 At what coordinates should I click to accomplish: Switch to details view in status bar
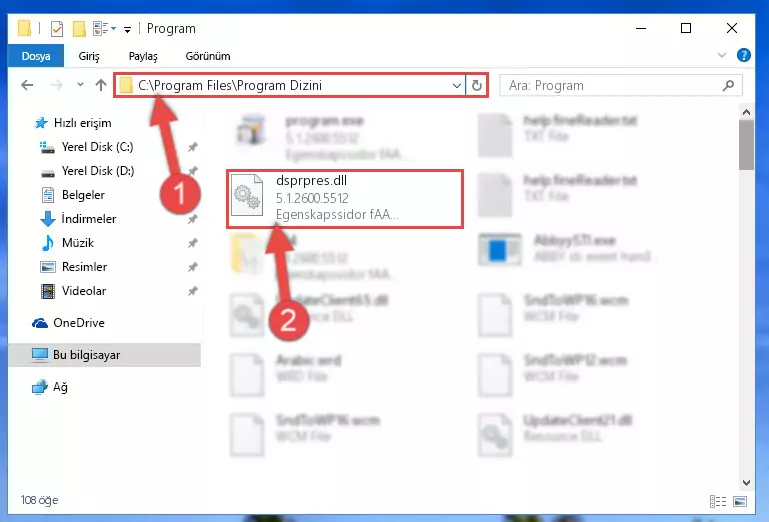pos(718,501)
